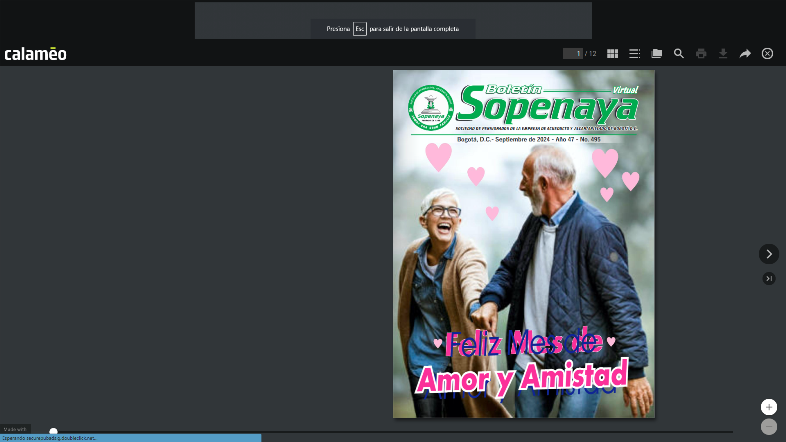Click the Calaméo logo

[35, 54]
